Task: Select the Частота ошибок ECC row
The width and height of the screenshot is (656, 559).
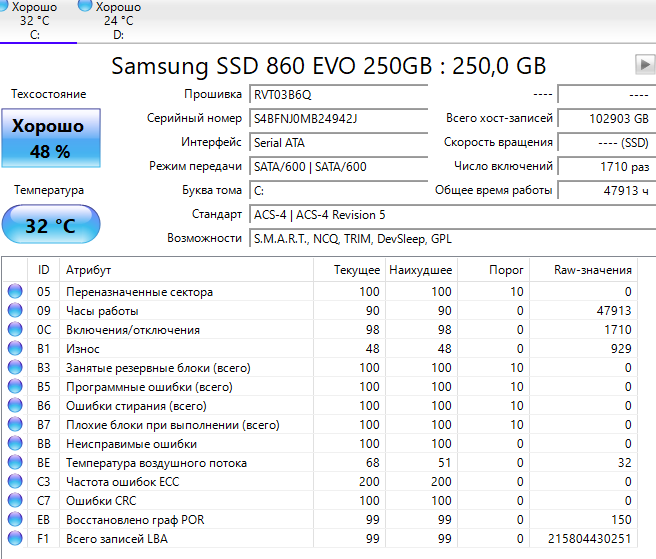Action: click(320, 482)
